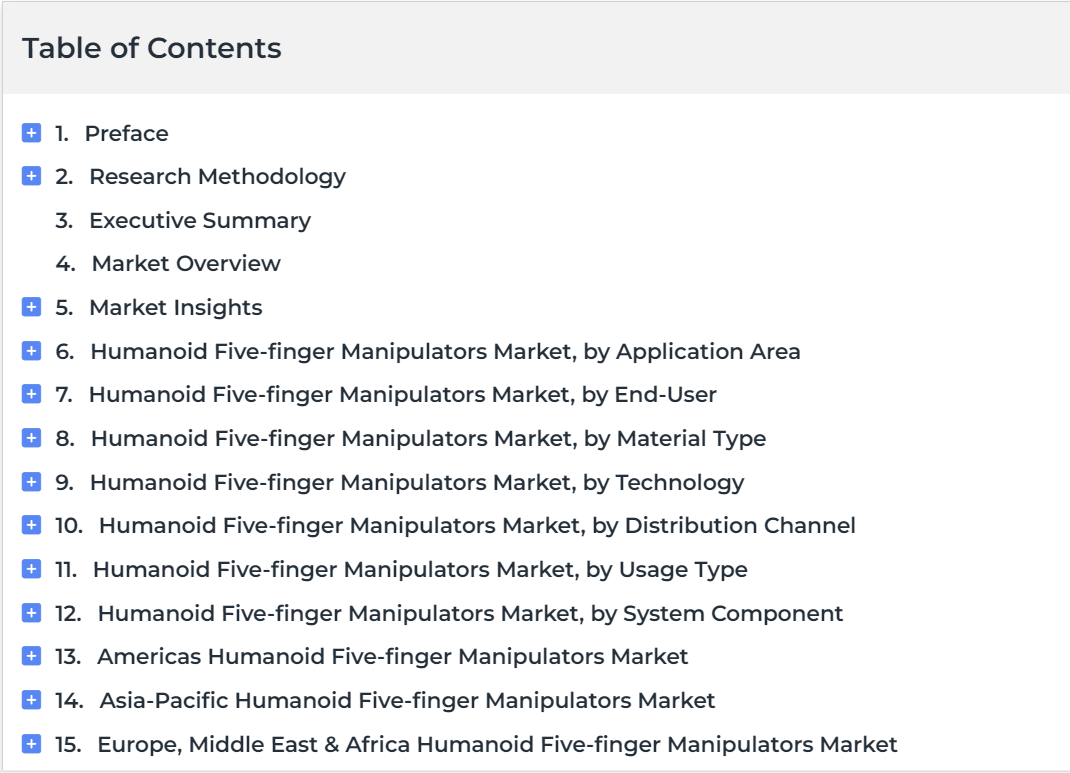Expand Europe, Middle East & Africa entry

(x=31, y=744)
